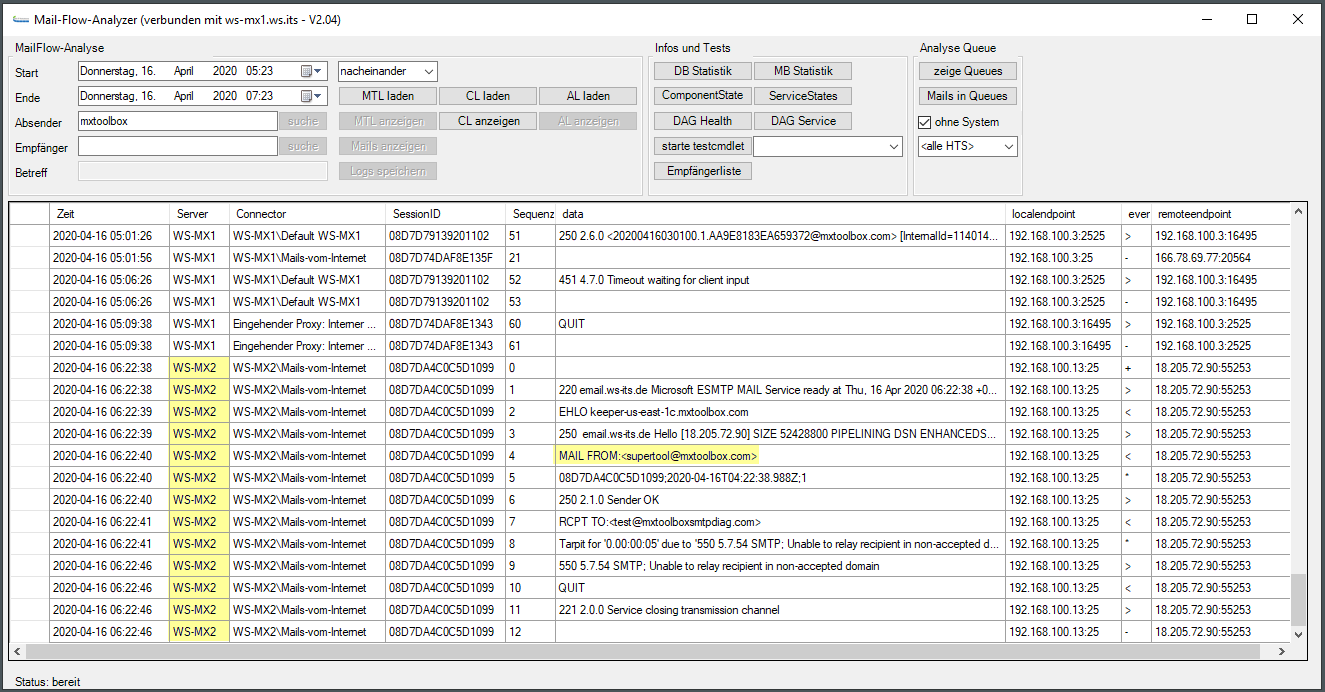Sort by the 'localendpoint' column header
The height and width of the screenshot is (692, 1325).
point(1063,214)
